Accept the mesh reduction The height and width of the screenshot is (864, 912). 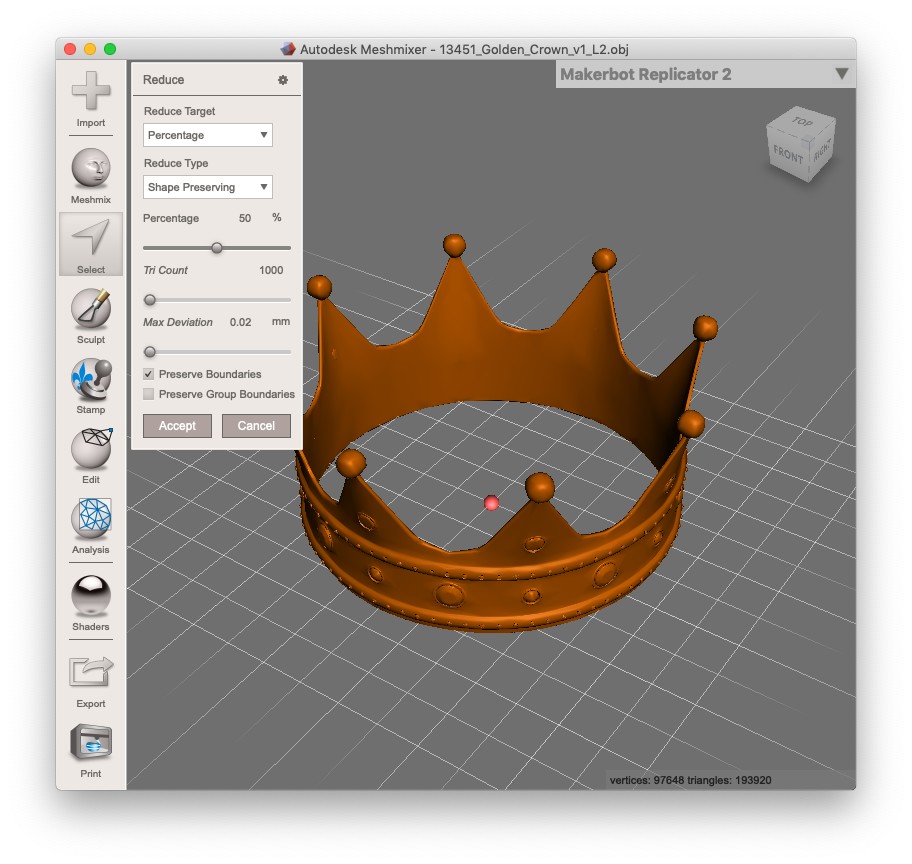(x=177, y=425)
